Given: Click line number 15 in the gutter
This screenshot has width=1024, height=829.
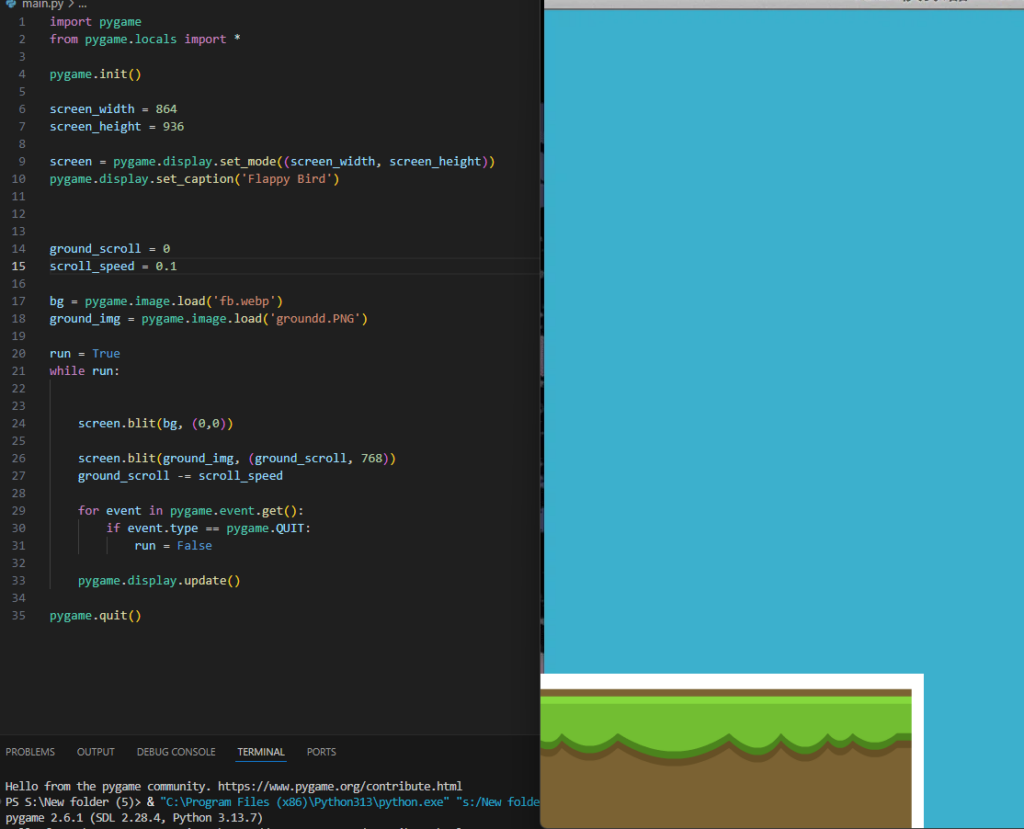Looking at the screenshot, I should 19,266.
